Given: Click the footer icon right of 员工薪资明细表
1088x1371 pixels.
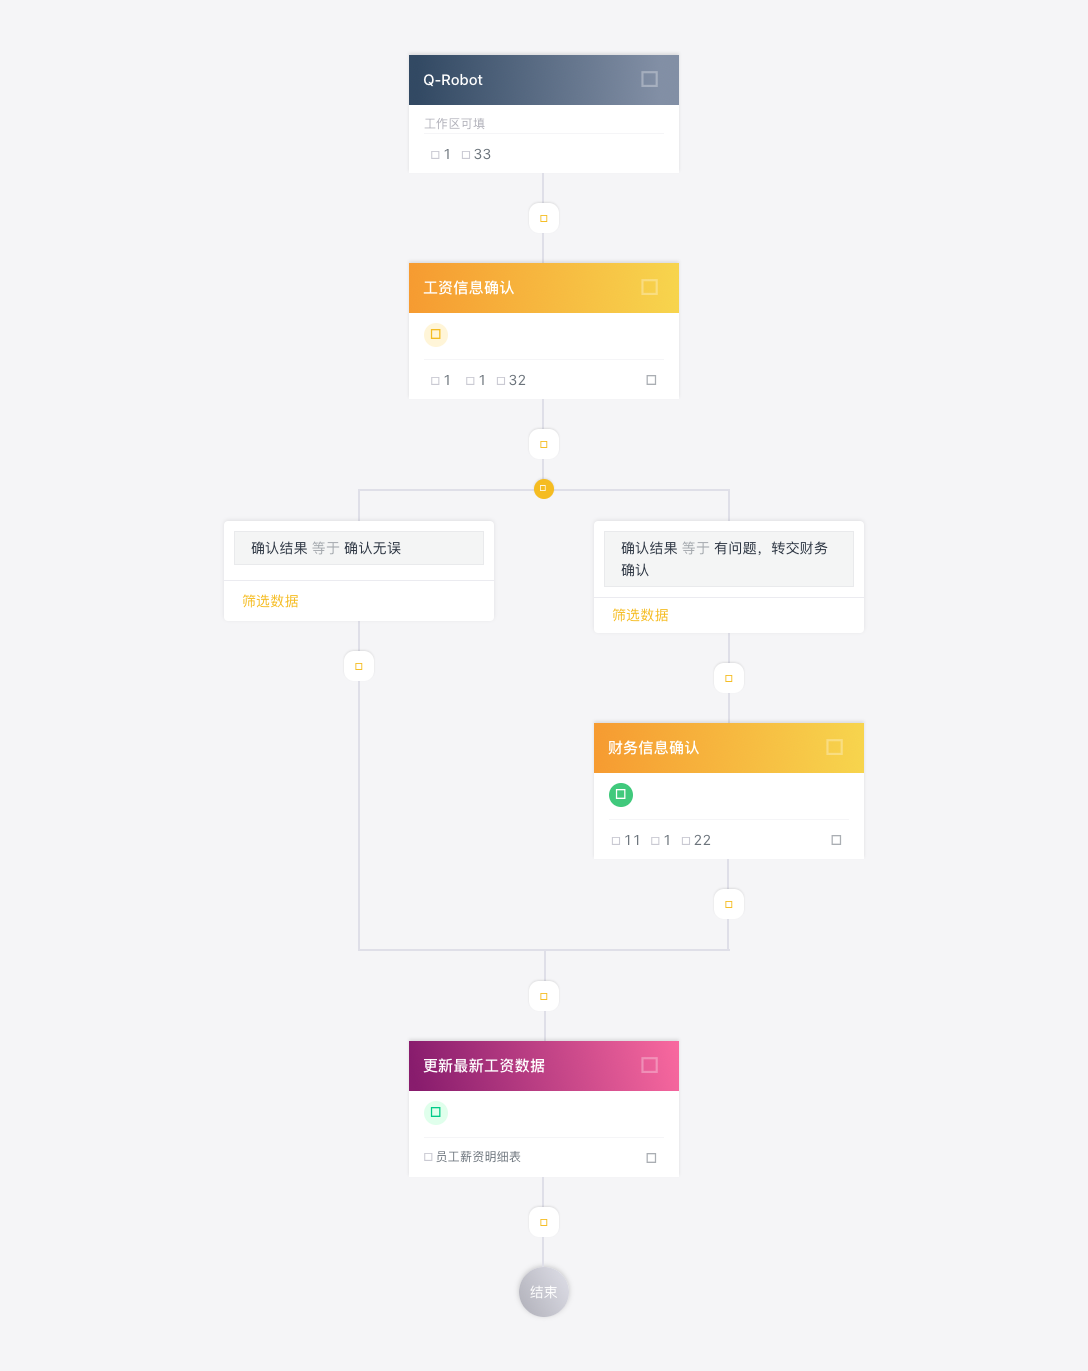Looking at the screenshot, I should (651, 1158).
